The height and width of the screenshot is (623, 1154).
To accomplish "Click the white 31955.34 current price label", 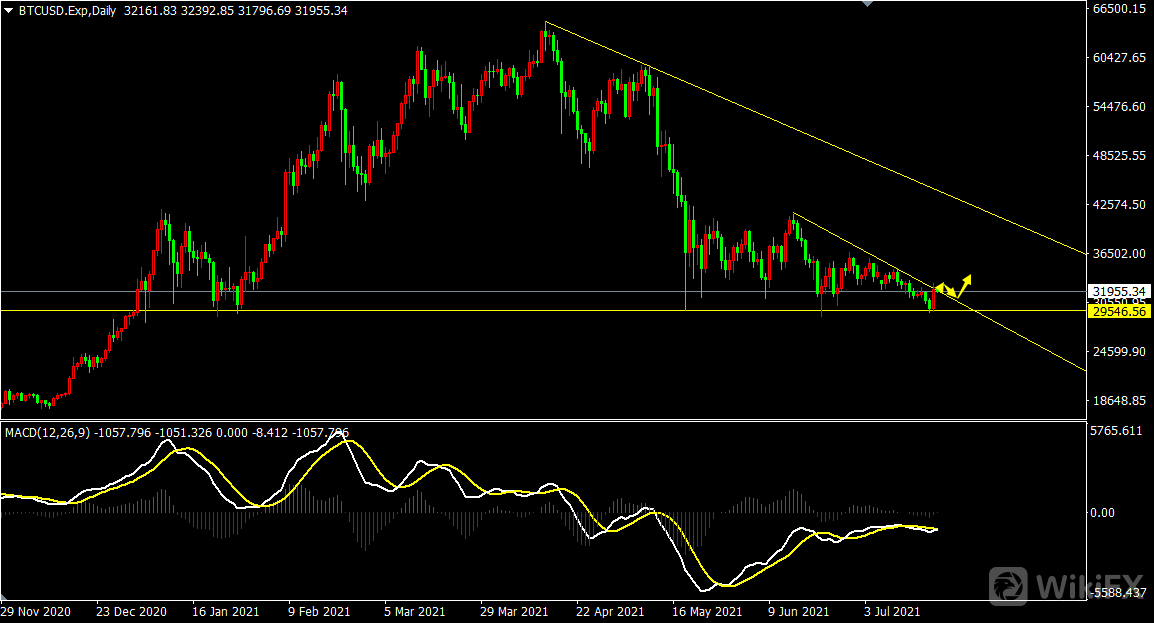I will coord(1119,292).
